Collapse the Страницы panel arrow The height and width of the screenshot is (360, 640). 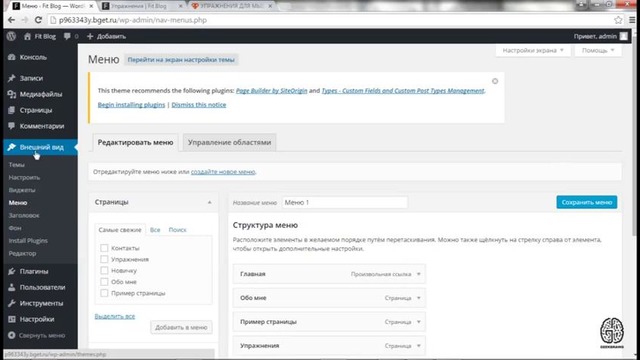[x=209, y=202]
